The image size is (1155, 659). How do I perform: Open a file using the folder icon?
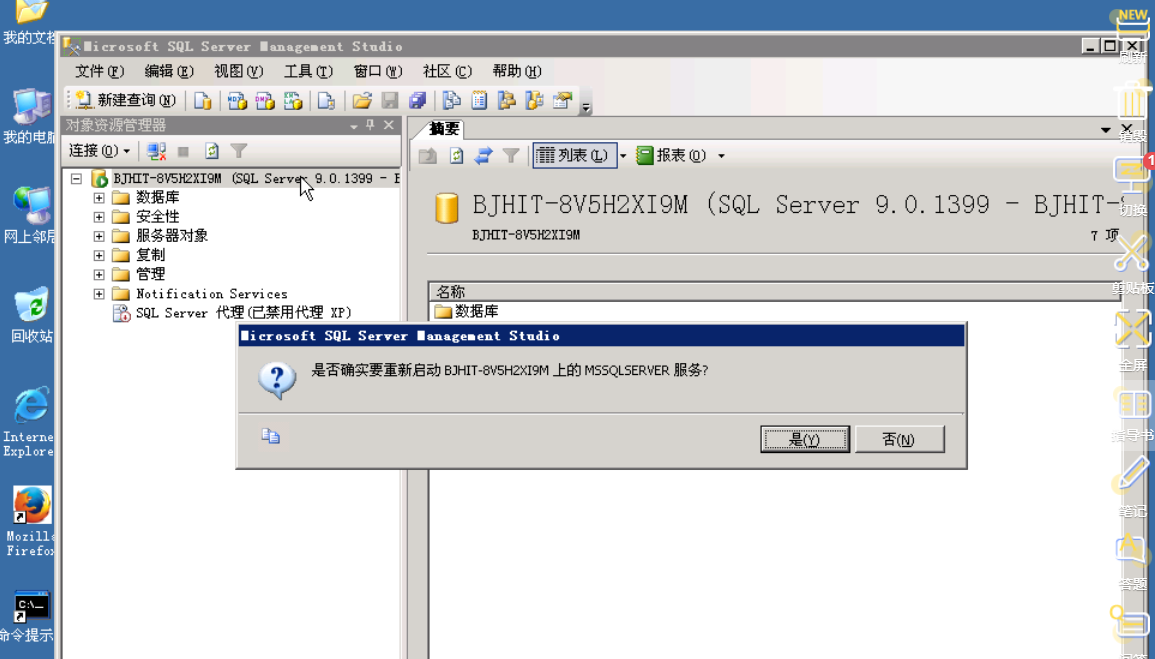pos(361,100)
